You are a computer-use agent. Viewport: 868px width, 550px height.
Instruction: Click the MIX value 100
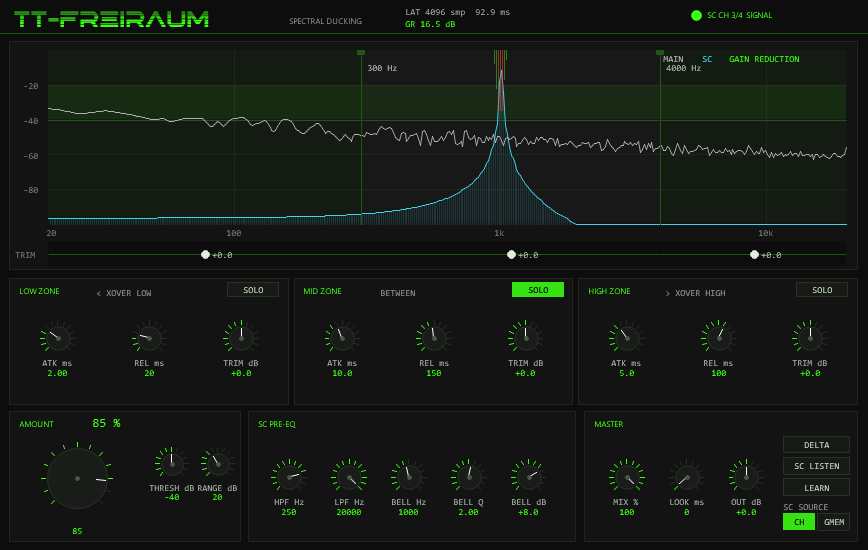(x=627, y=512)
